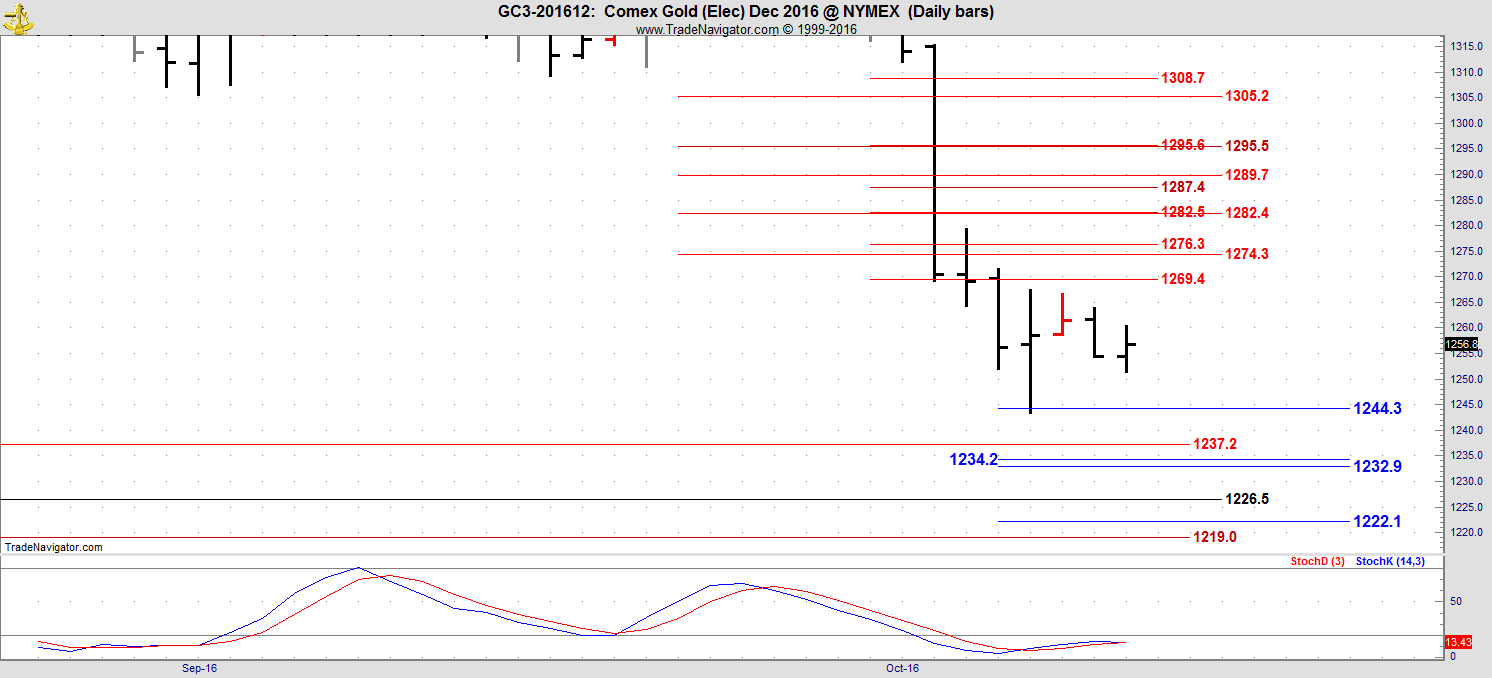The width and height of the screenshot is (1492, 678).
Task: Click the Sep-16 date axis label
Action: [199, 667]
